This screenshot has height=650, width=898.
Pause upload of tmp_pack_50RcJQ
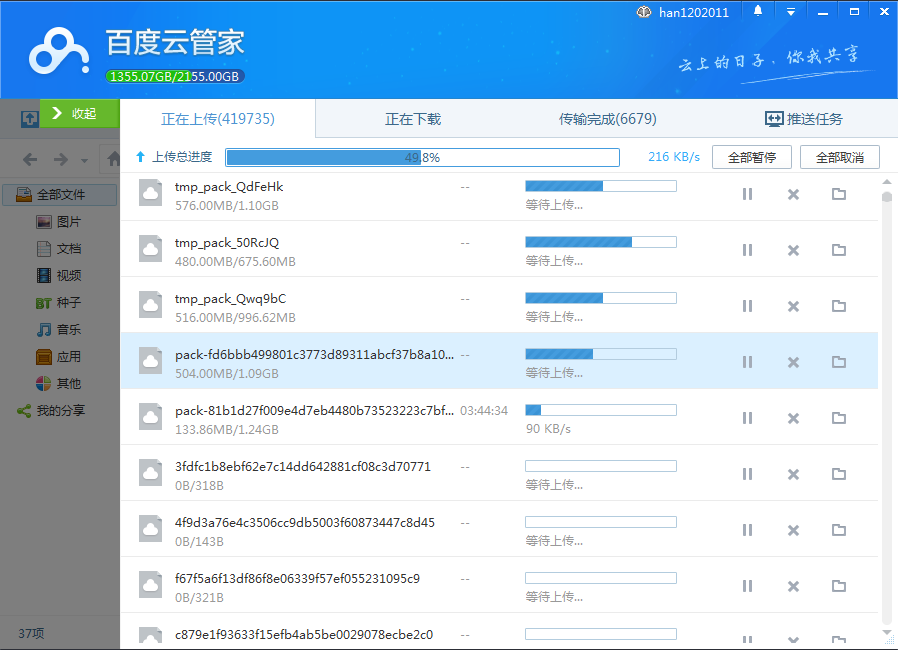click(x=747, y=250)
